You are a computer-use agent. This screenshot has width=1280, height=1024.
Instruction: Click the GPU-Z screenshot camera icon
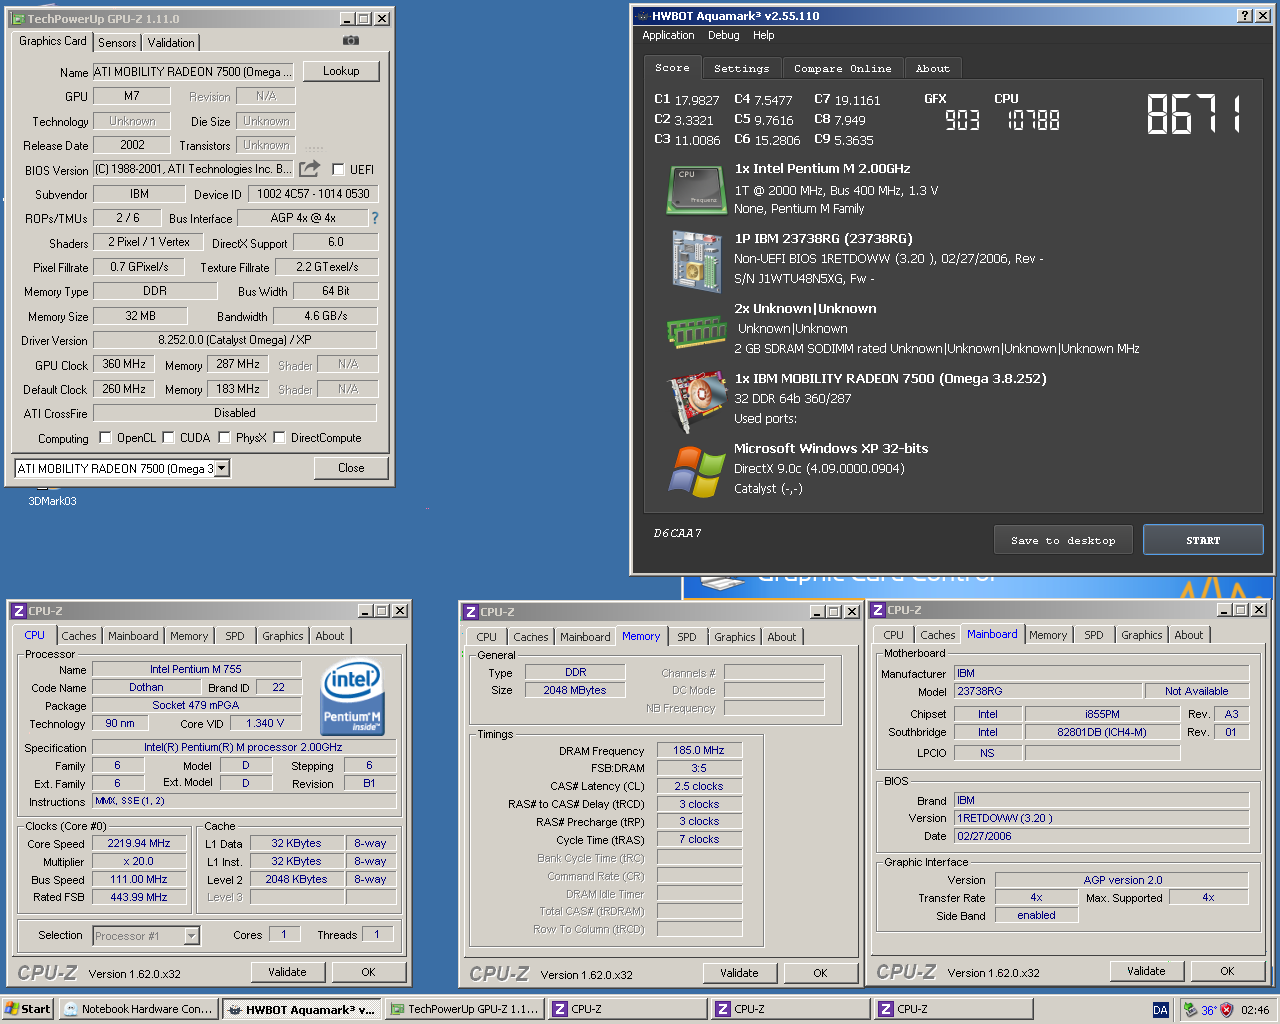[351, 41]
